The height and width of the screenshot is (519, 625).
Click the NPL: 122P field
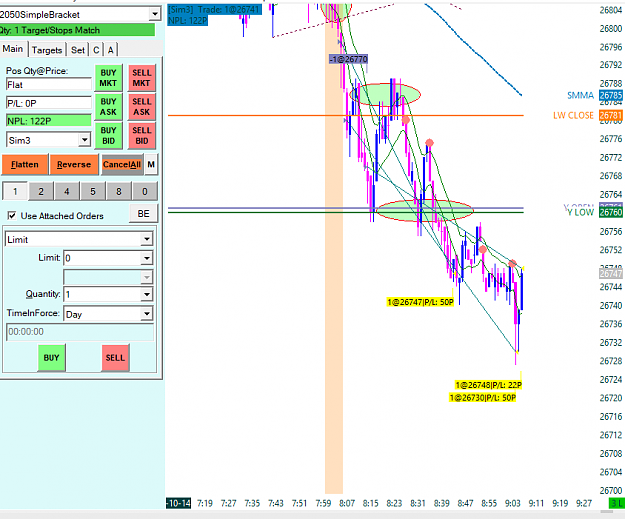coord(49,121)
